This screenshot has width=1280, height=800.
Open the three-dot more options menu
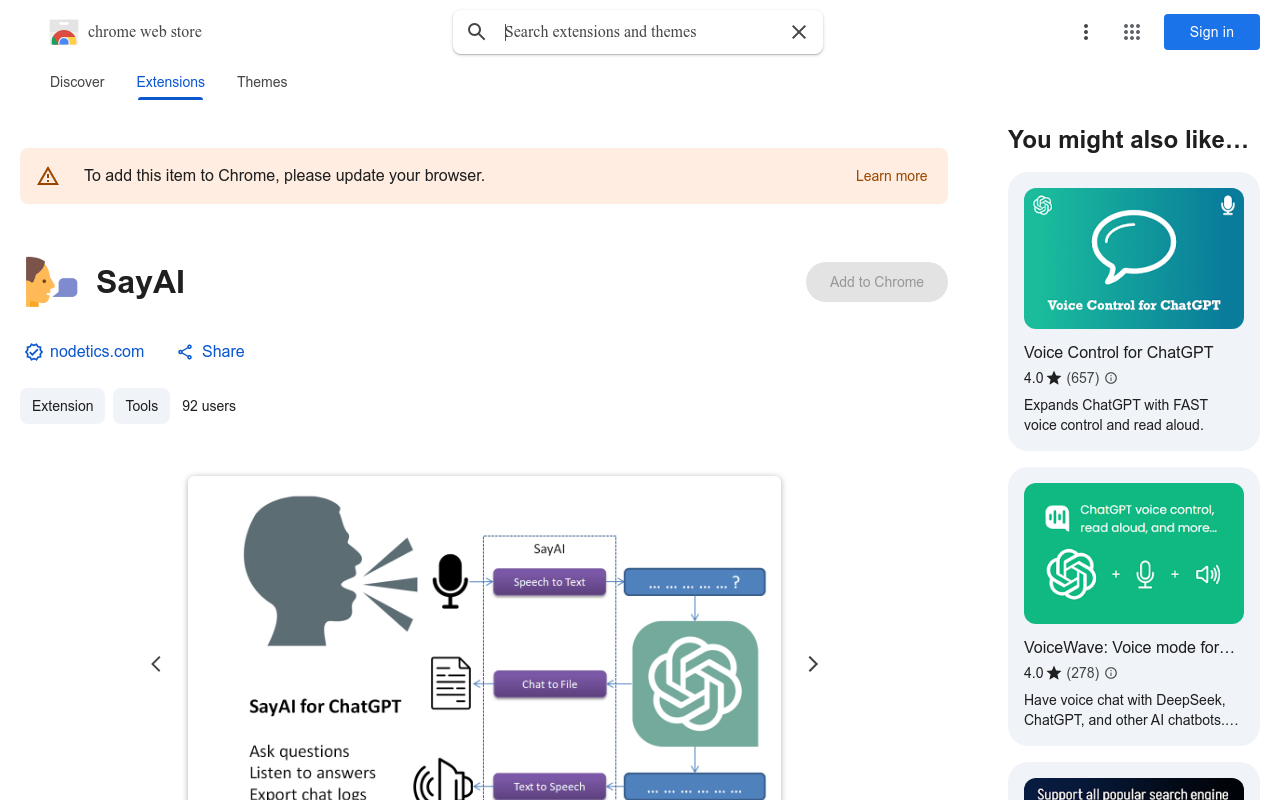pos(1086,32)
